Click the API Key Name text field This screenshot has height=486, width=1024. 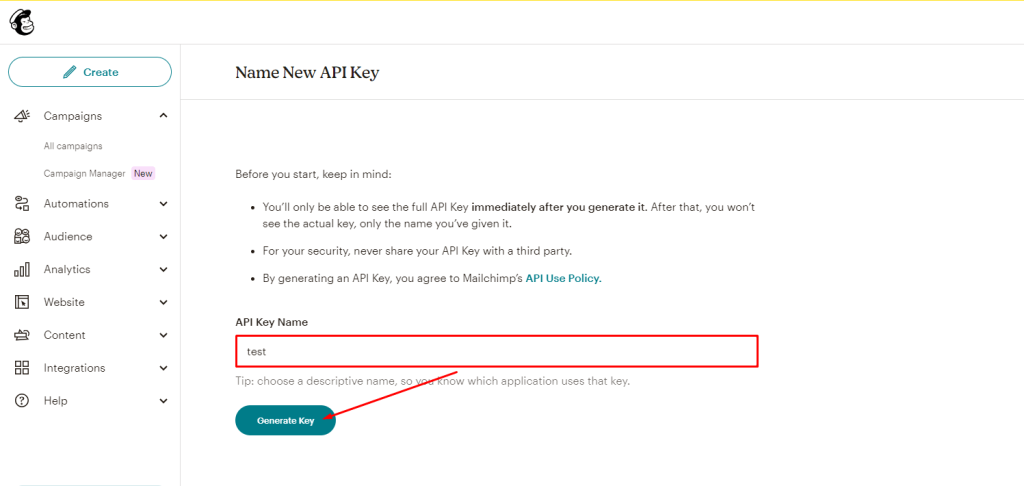496,351
